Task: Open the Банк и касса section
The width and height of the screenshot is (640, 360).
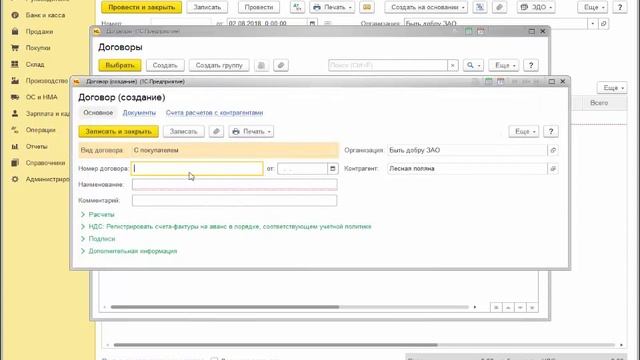Action: 45,15
